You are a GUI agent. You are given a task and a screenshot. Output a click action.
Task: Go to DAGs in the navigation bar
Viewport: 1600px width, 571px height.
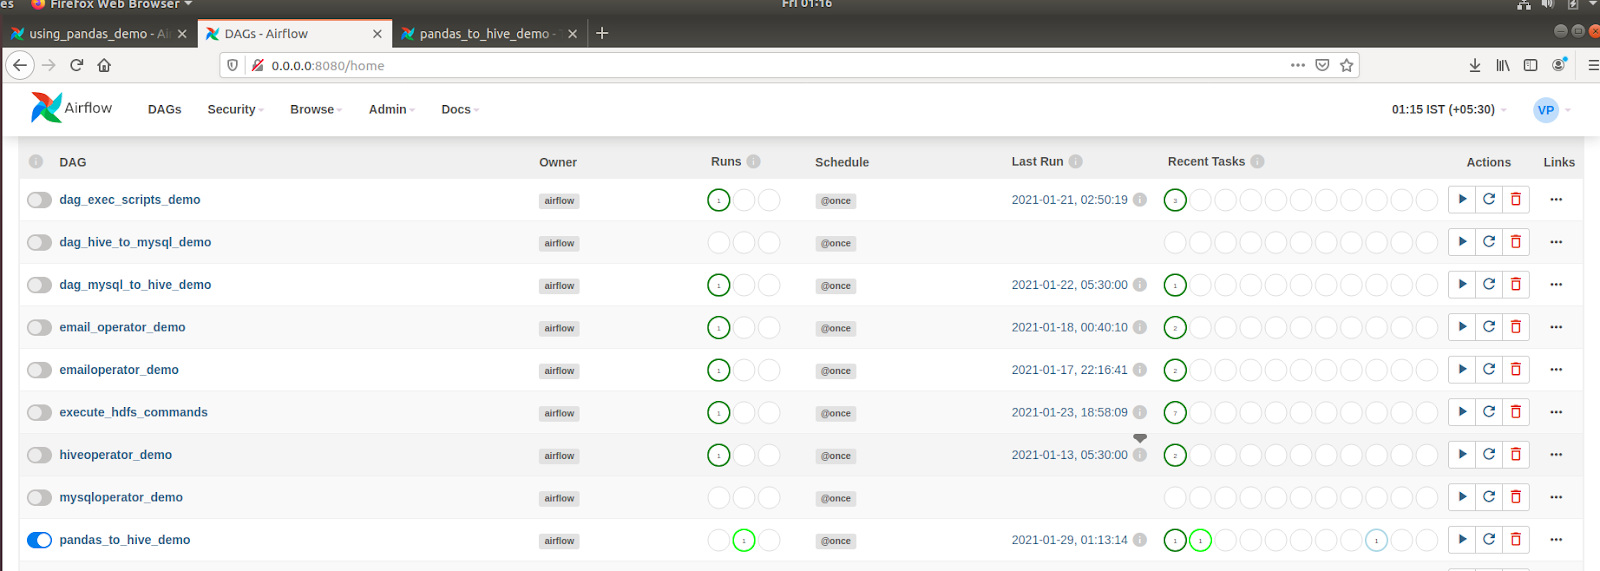tap(164, 110)
